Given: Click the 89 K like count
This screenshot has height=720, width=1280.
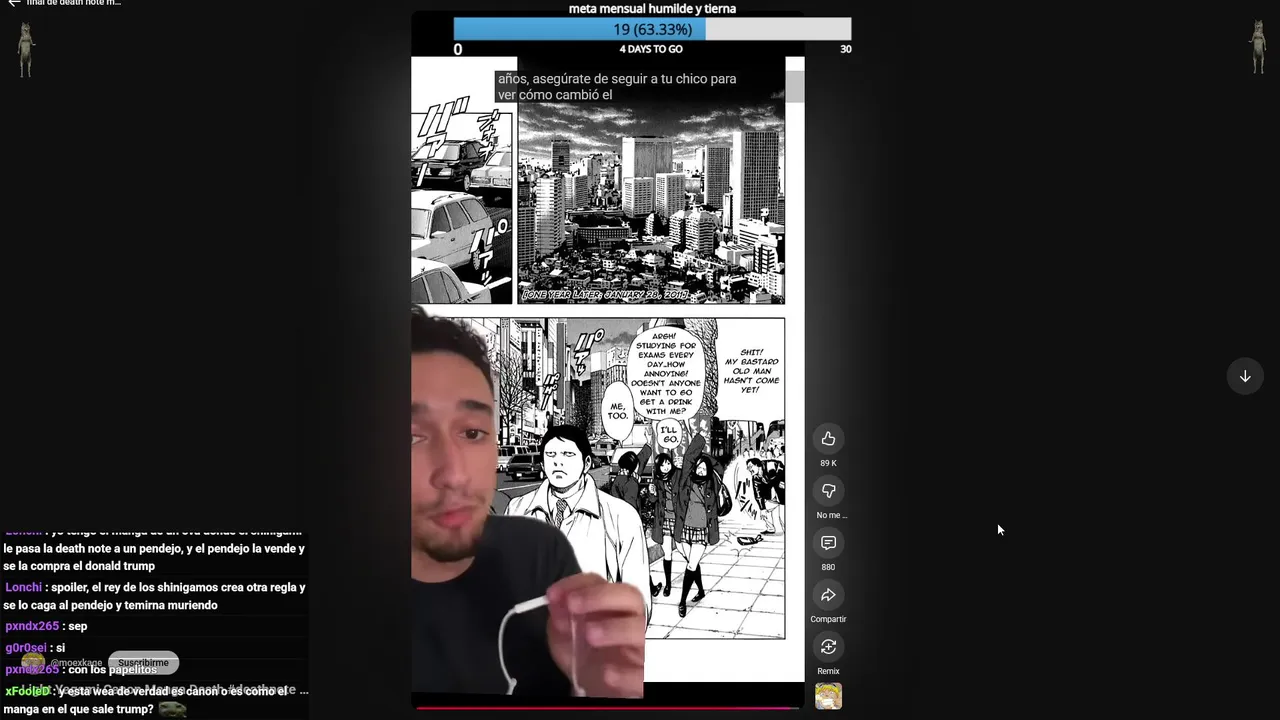Looking at the screenshot, I should click(828, 463).
